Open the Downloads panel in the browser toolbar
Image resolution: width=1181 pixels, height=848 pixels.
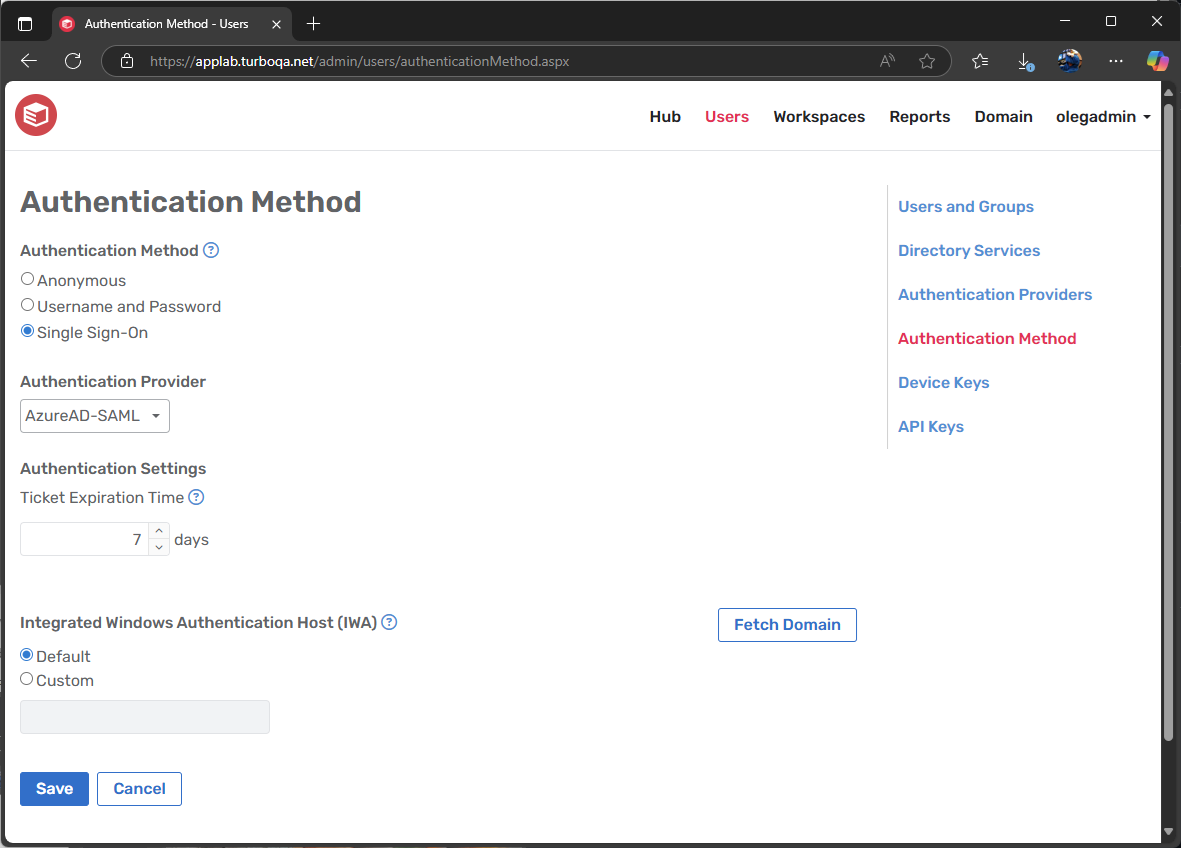coord(1023,60)
